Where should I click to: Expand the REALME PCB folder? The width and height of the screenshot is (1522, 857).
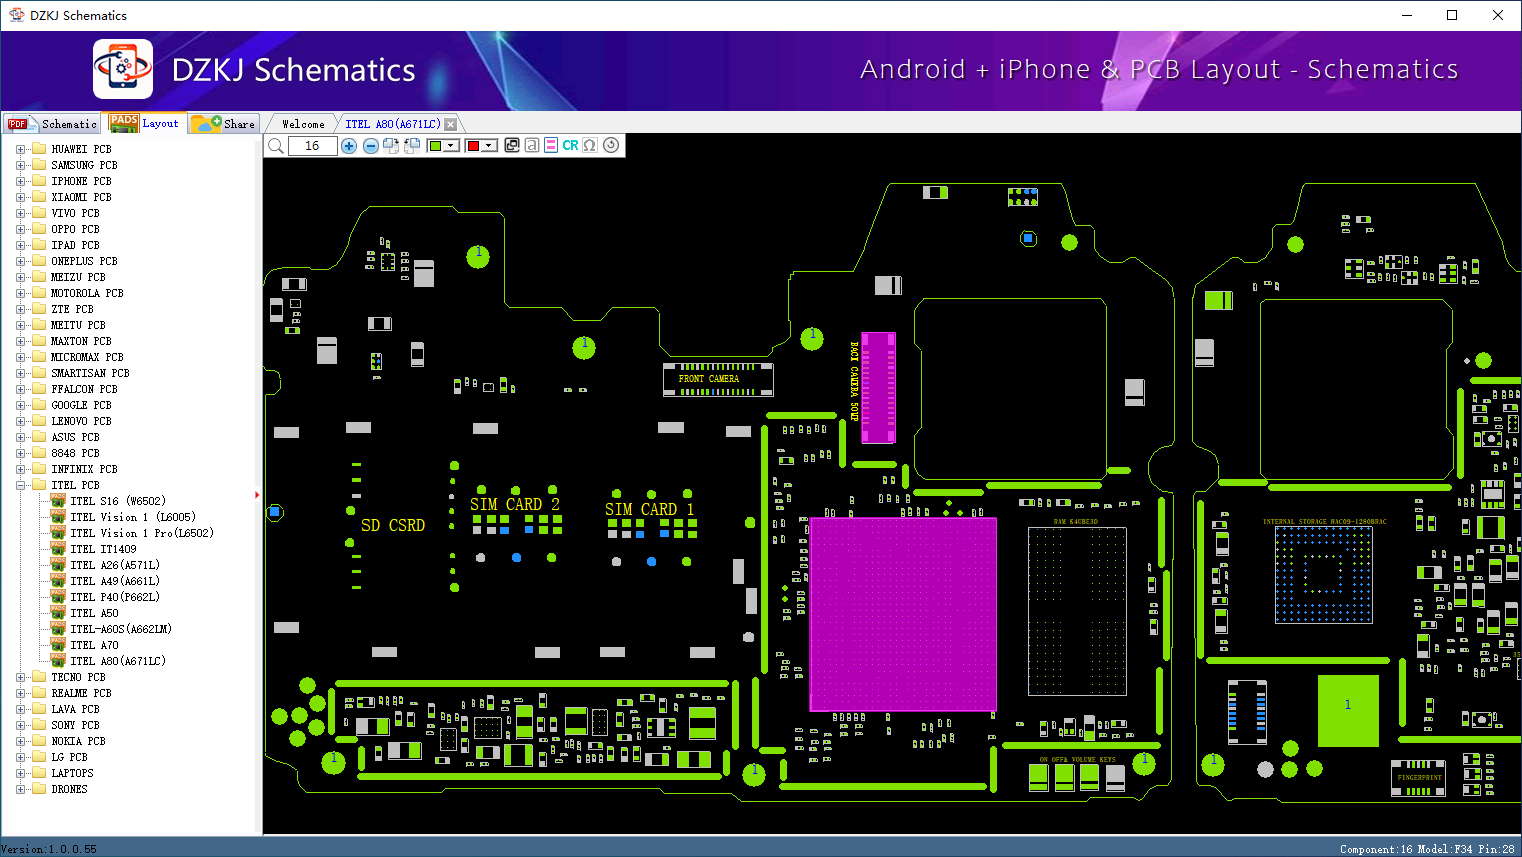pyautogui.click(x=20, y=693)
